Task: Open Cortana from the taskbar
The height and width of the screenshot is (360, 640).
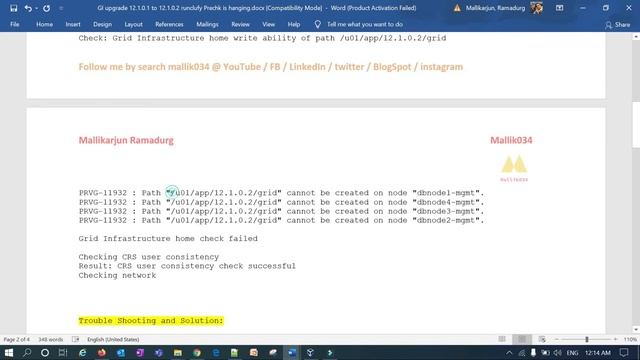Action: click(44, 352)
